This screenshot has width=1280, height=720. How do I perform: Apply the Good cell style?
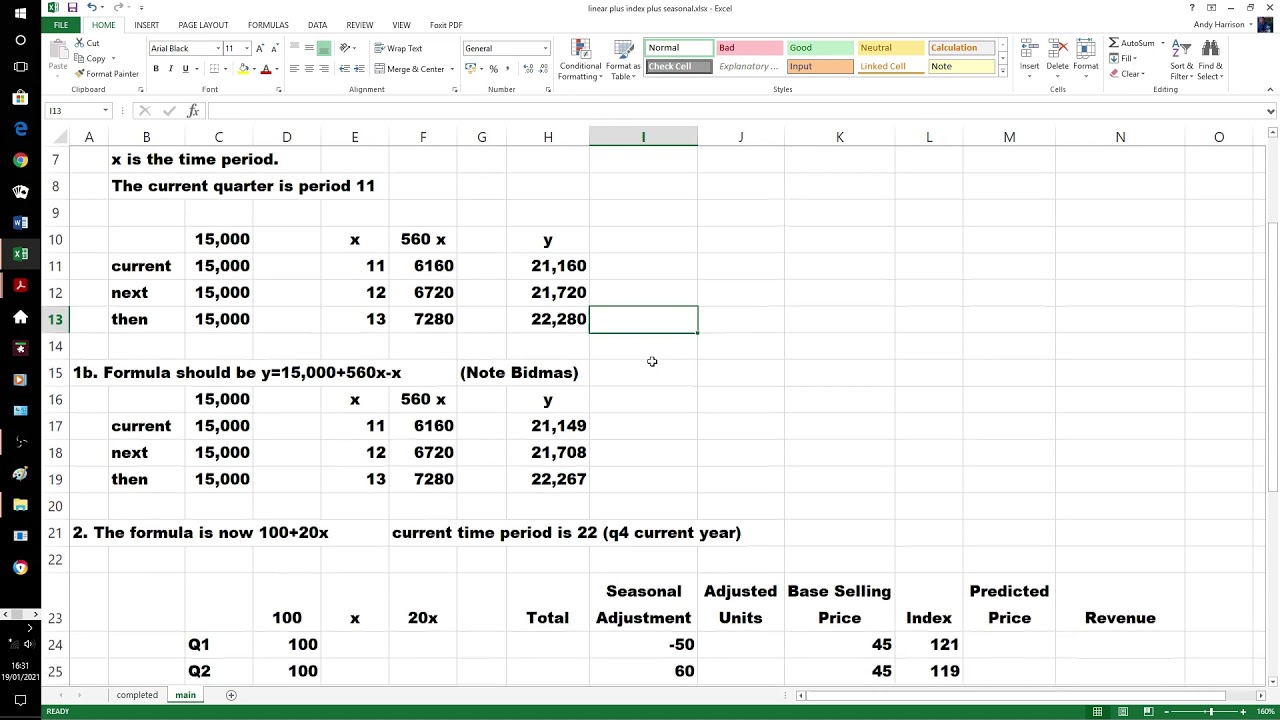tap(820, 48)
